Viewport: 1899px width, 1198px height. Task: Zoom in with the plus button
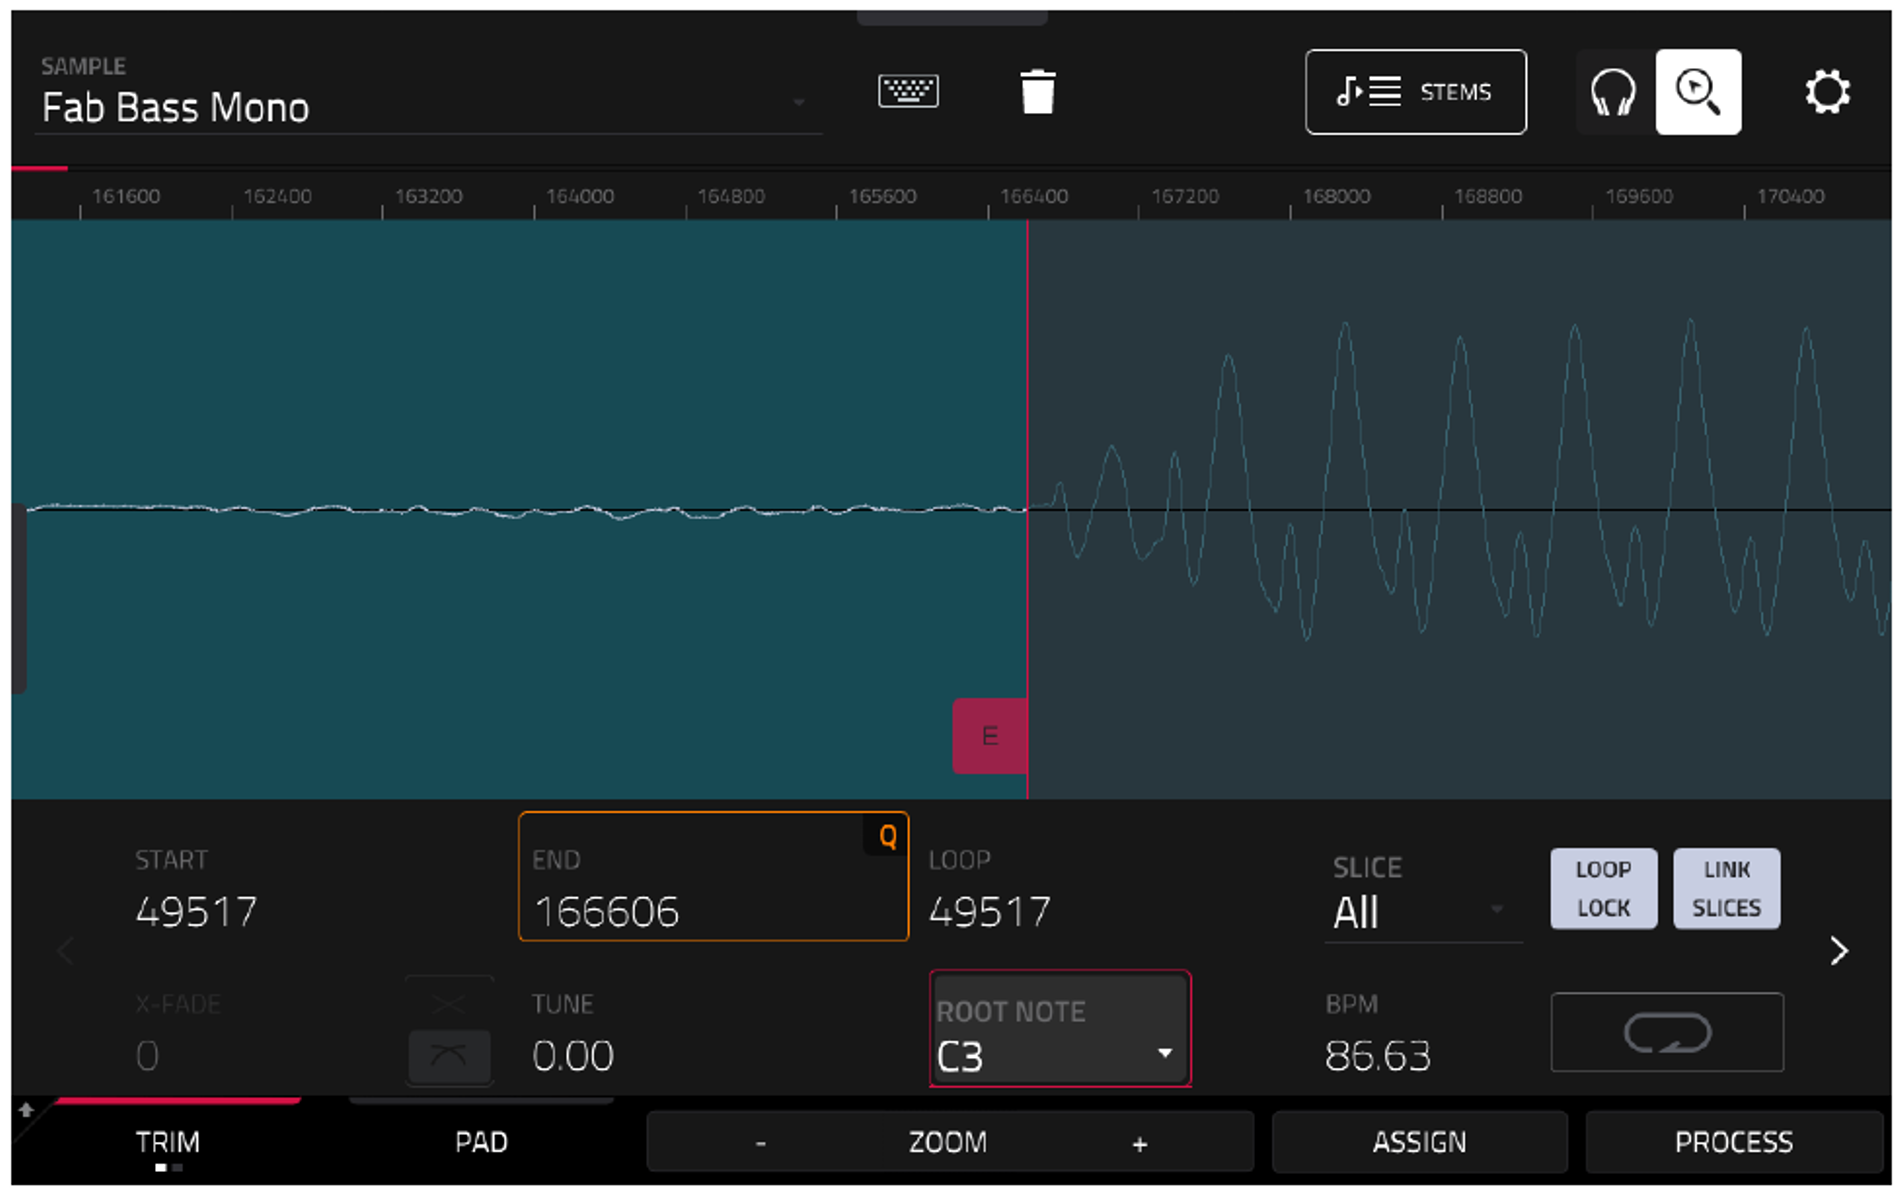point(1139,1143)
